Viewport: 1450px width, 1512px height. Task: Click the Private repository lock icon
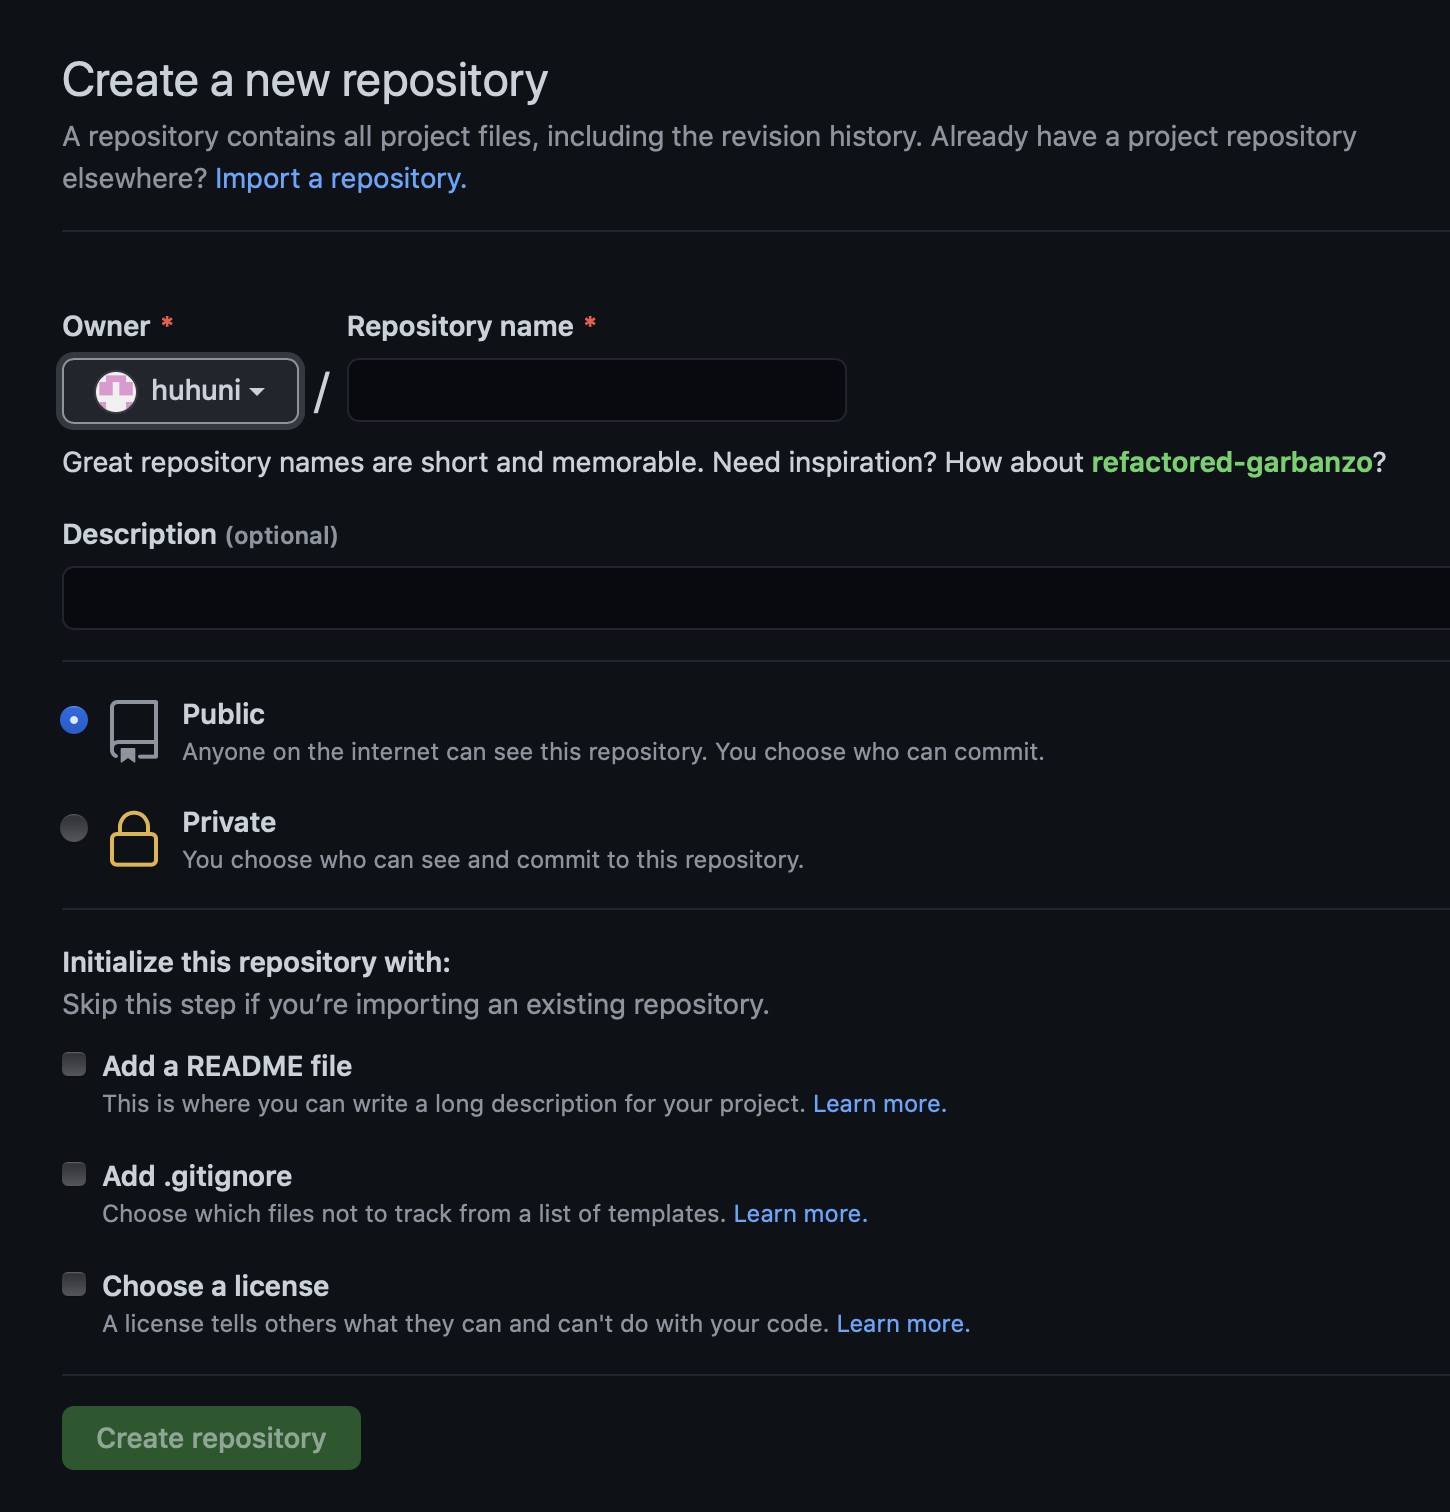point(133,840)
